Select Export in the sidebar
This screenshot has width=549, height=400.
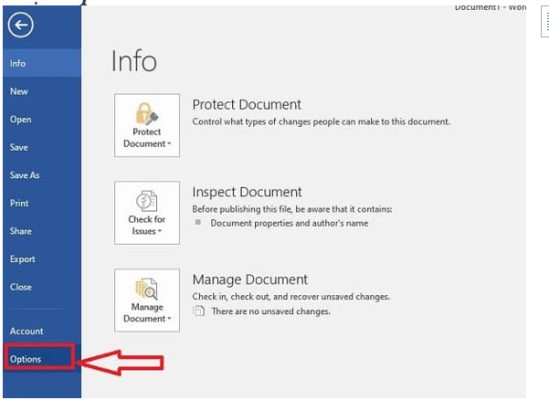(x=42, y=259)
